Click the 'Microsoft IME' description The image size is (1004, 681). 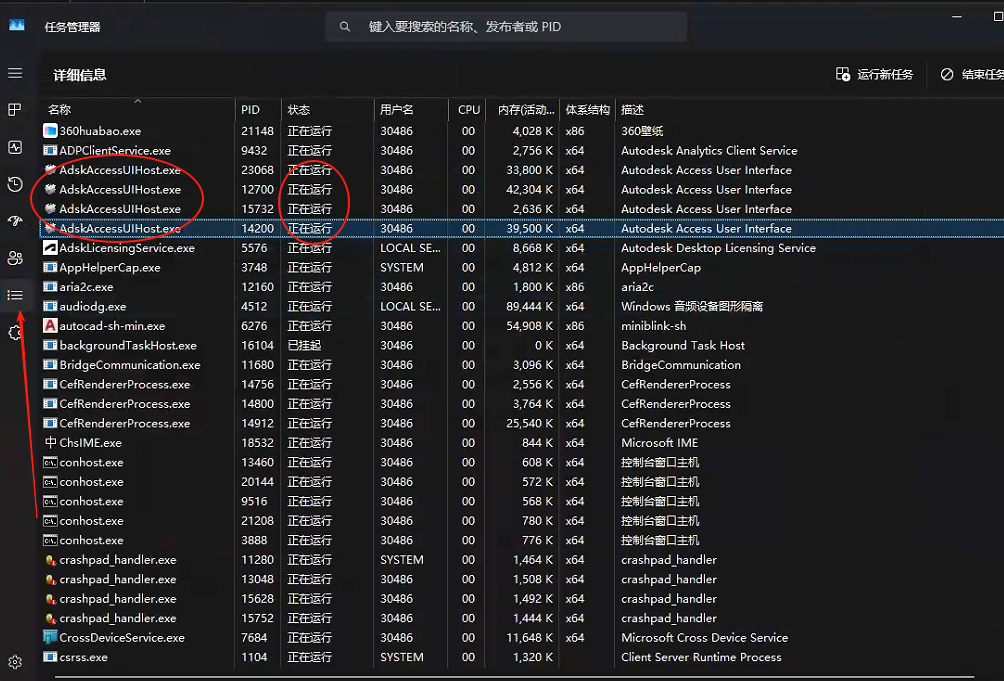click(x=660, y=443)
